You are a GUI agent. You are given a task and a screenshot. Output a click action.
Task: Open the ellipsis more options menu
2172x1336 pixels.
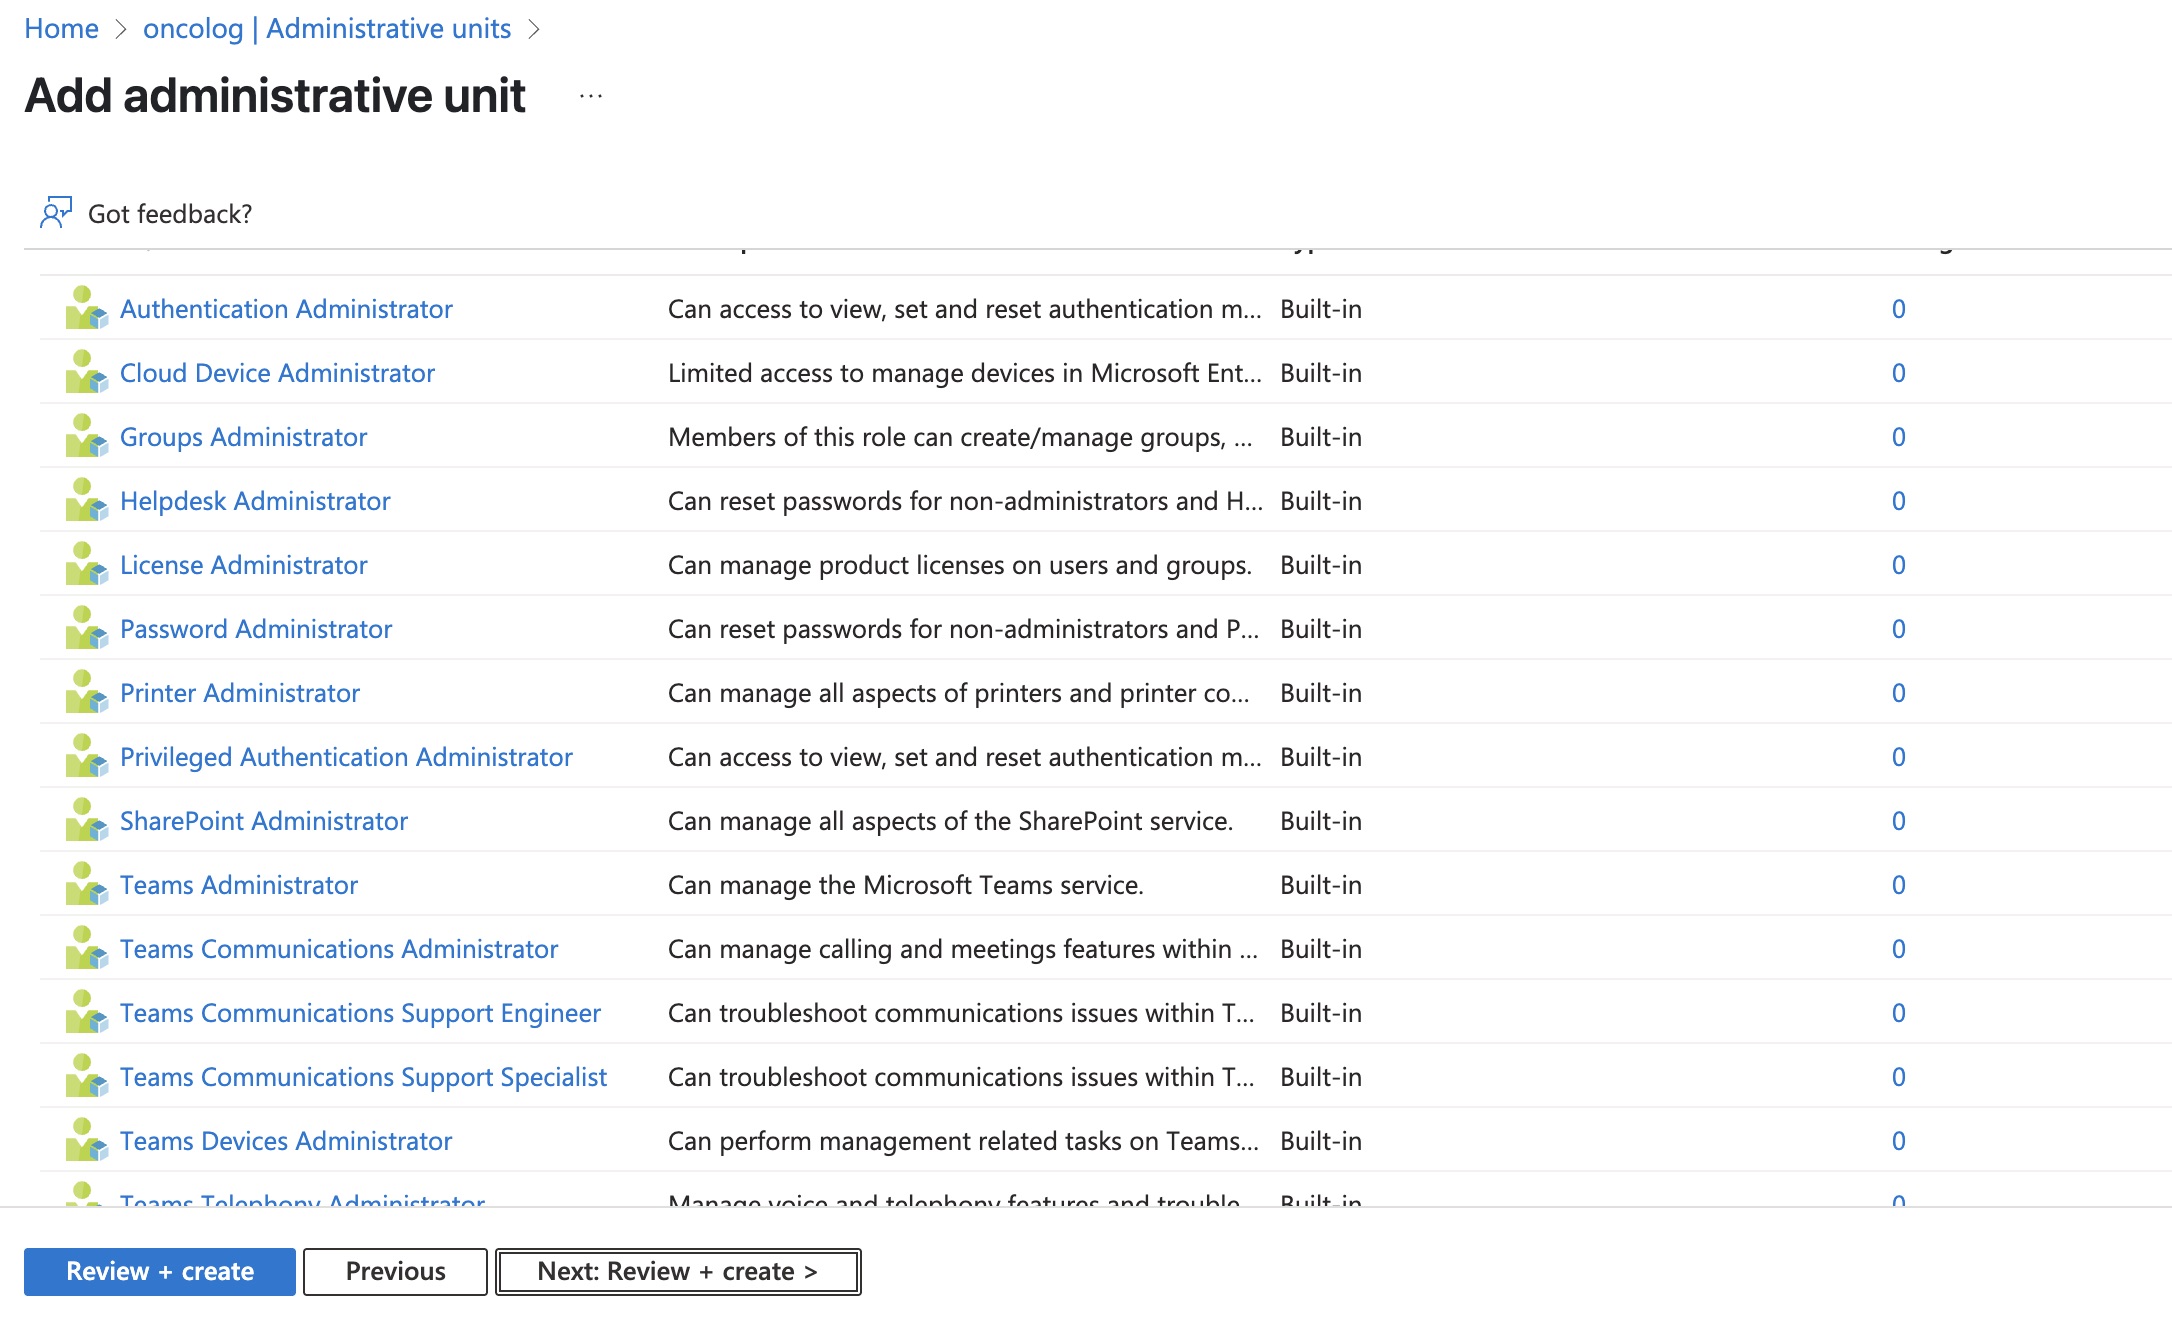point(591,96)
